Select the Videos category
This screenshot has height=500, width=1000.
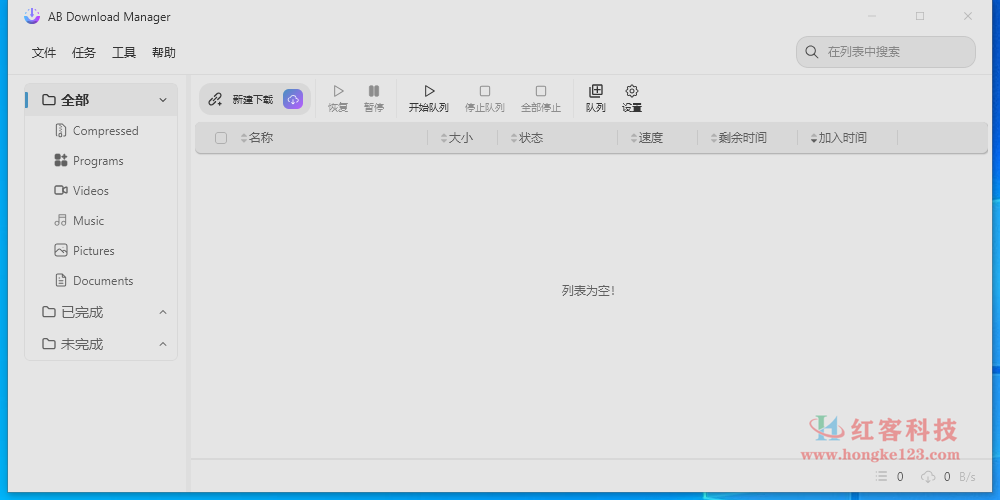[101, 191]
